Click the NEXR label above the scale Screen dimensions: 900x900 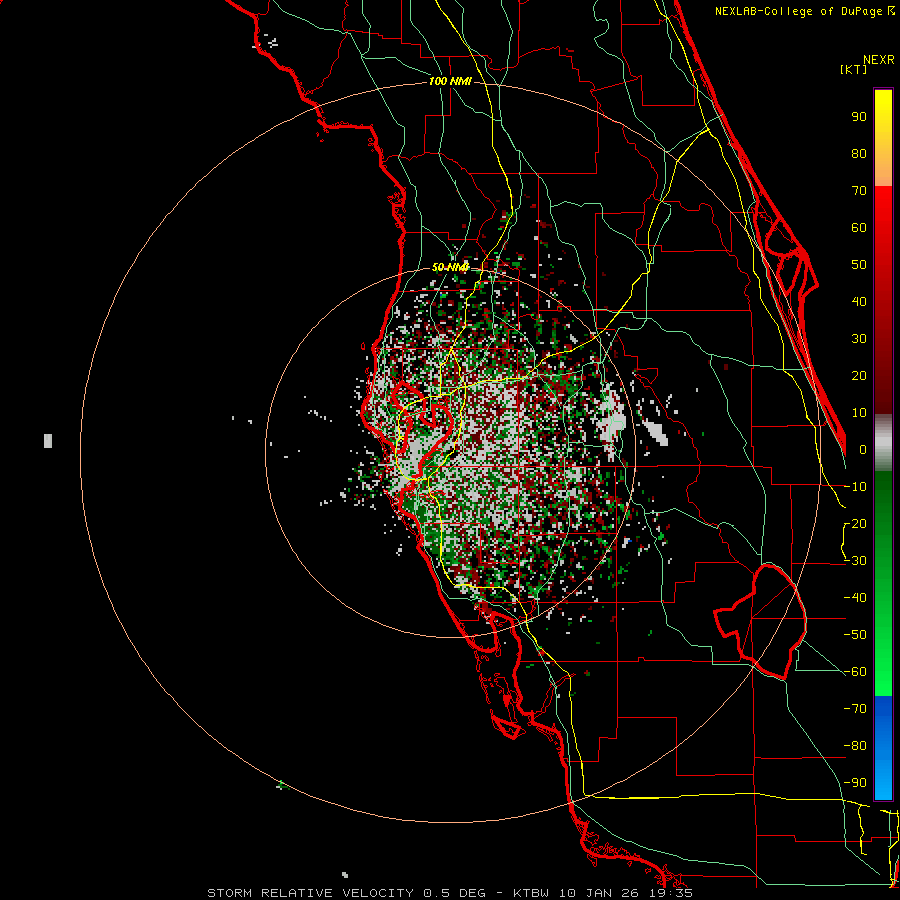click(x=878, y=60)
